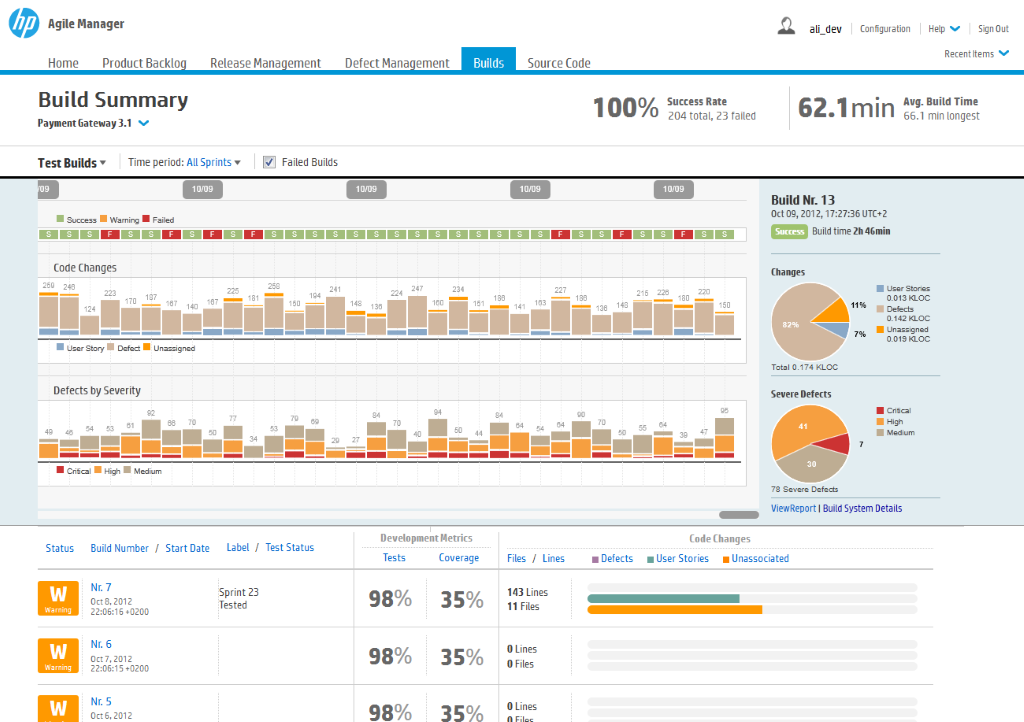Click the Warning status icon for build Nr. 6
The height and width of the screenshot is (722, 1024).
(58, 655)
